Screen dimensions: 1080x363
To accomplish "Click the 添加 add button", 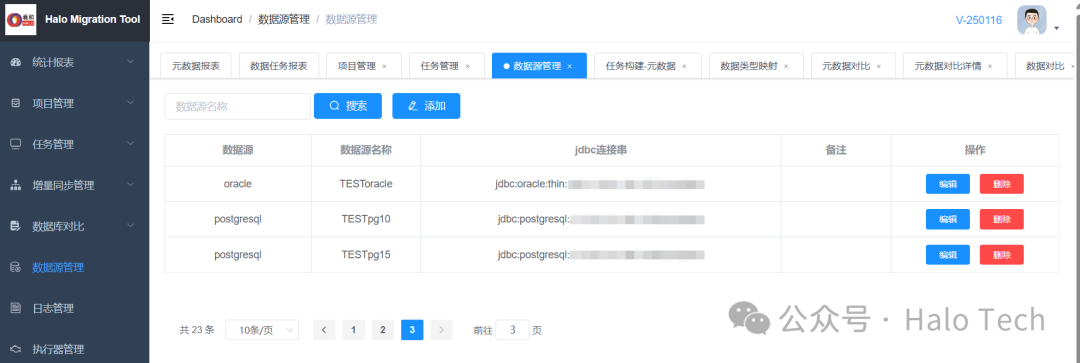I will pyautogui.click(x=426, y=106).
